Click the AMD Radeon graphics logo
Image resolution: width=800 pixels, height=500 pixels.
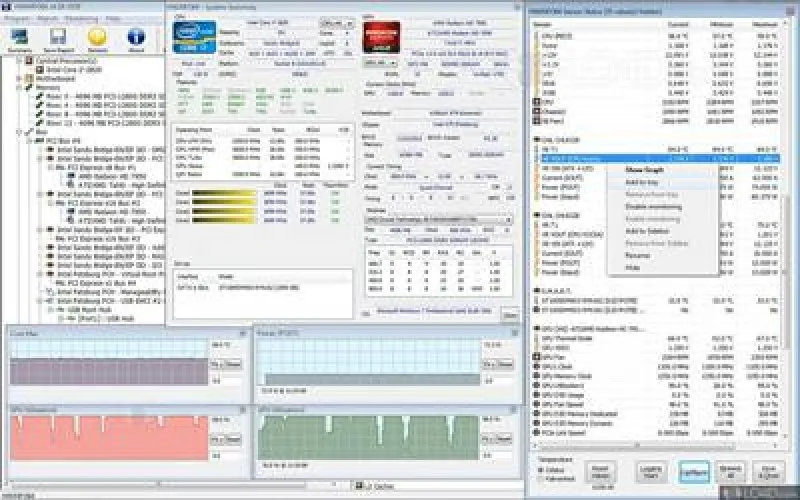[381, 37]
